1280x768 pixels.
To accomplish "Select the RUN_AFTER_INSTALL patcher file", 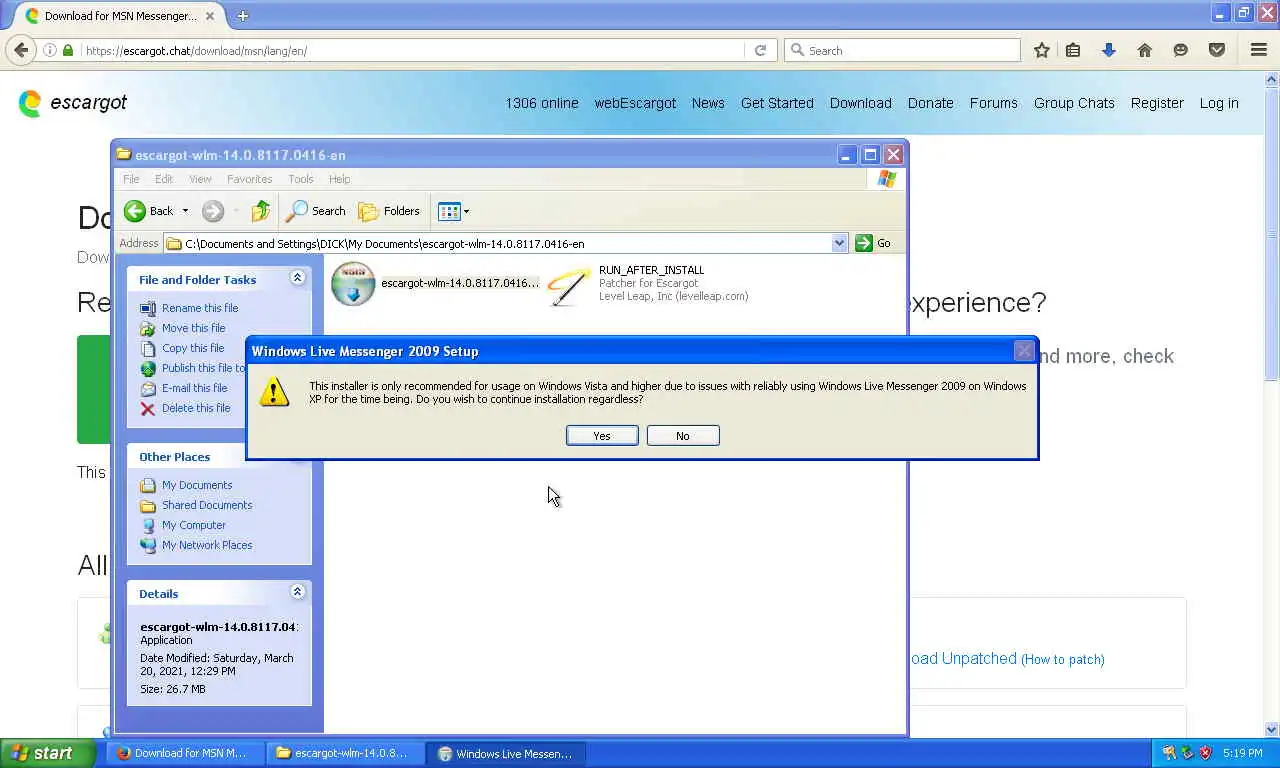I will click(649, 284).
